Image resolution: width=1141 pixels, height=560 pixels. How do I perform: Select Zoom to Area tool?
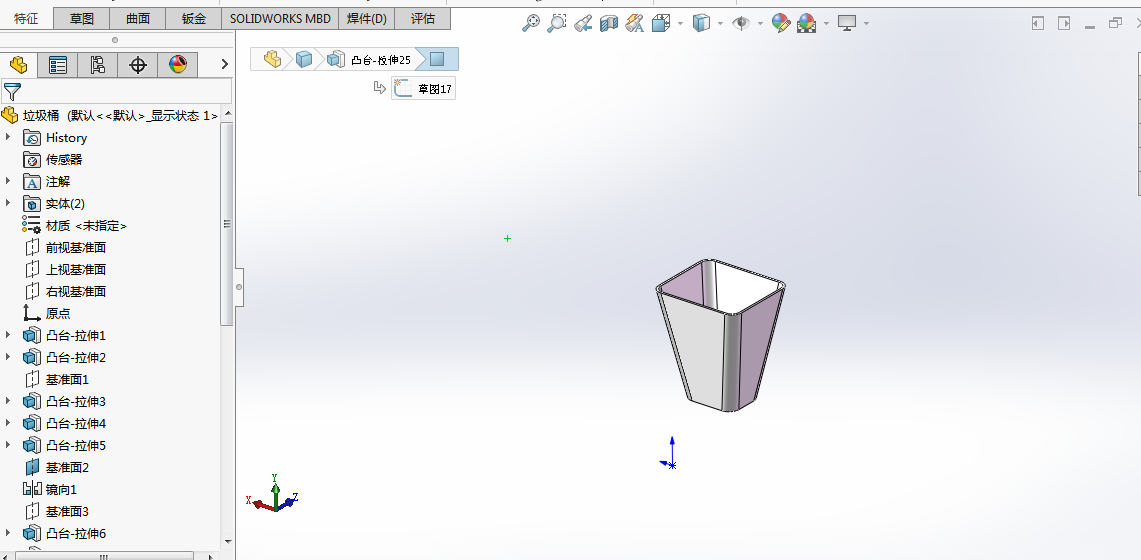(x=556, y=23)
